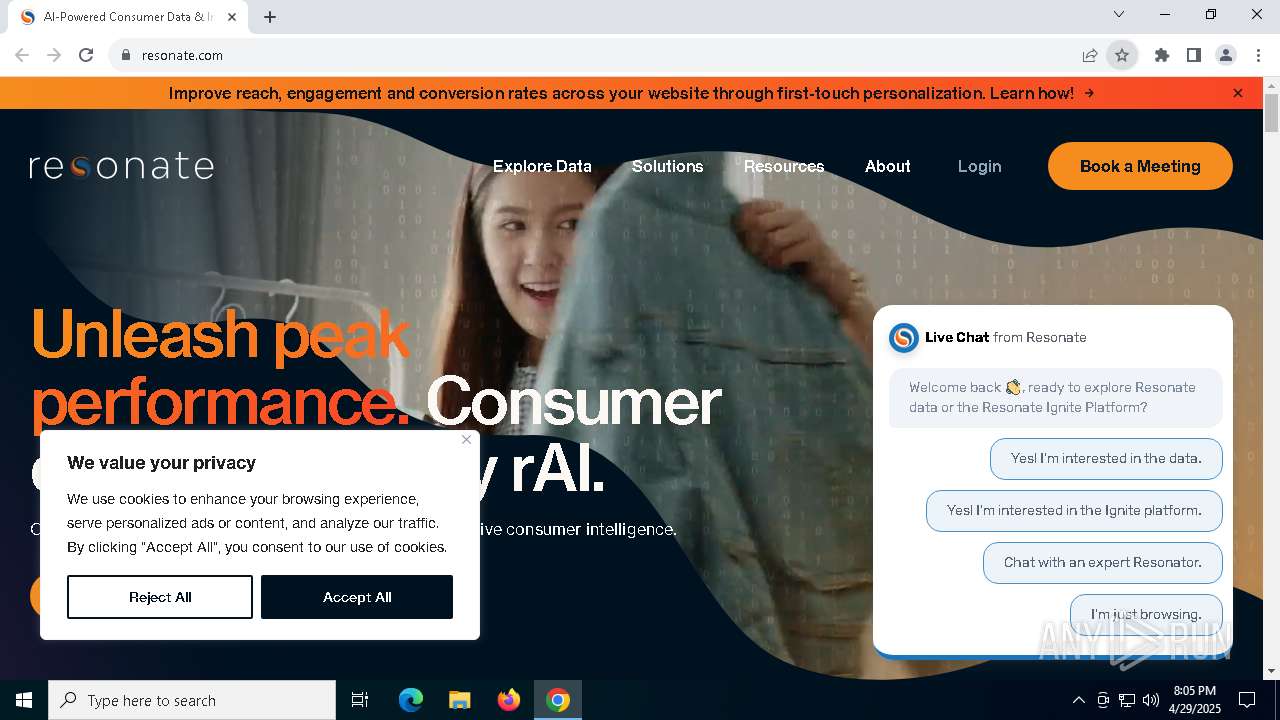Image resolution: width=1280 pixels, height=720 pixels.
Task: Reload the page in Chrome
Action: (x=86, y=55)
